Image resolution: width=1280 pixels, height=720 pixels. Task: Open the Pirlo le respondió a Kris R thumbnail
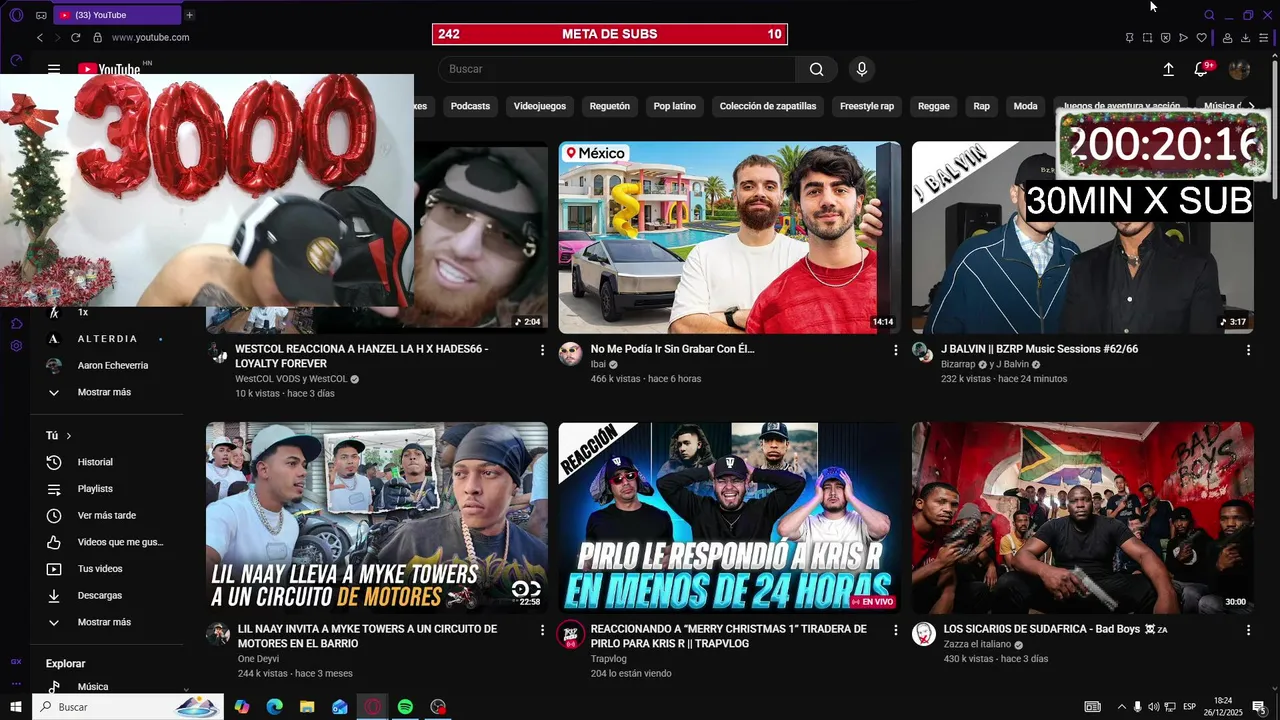pyautogui.click(x=729, y=518)
